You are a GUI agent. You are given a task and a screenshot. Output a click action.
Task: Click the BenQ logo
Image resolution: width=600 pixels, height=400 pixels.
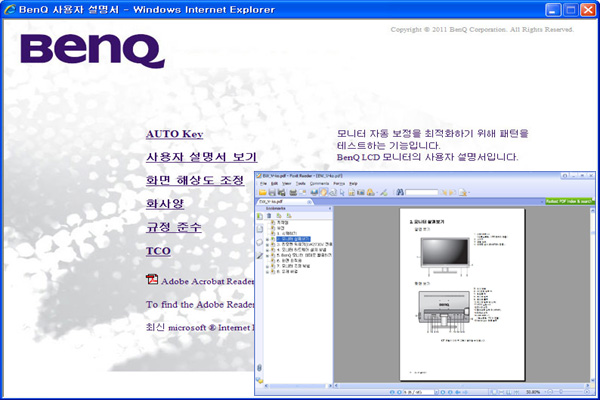coord(93,51)
